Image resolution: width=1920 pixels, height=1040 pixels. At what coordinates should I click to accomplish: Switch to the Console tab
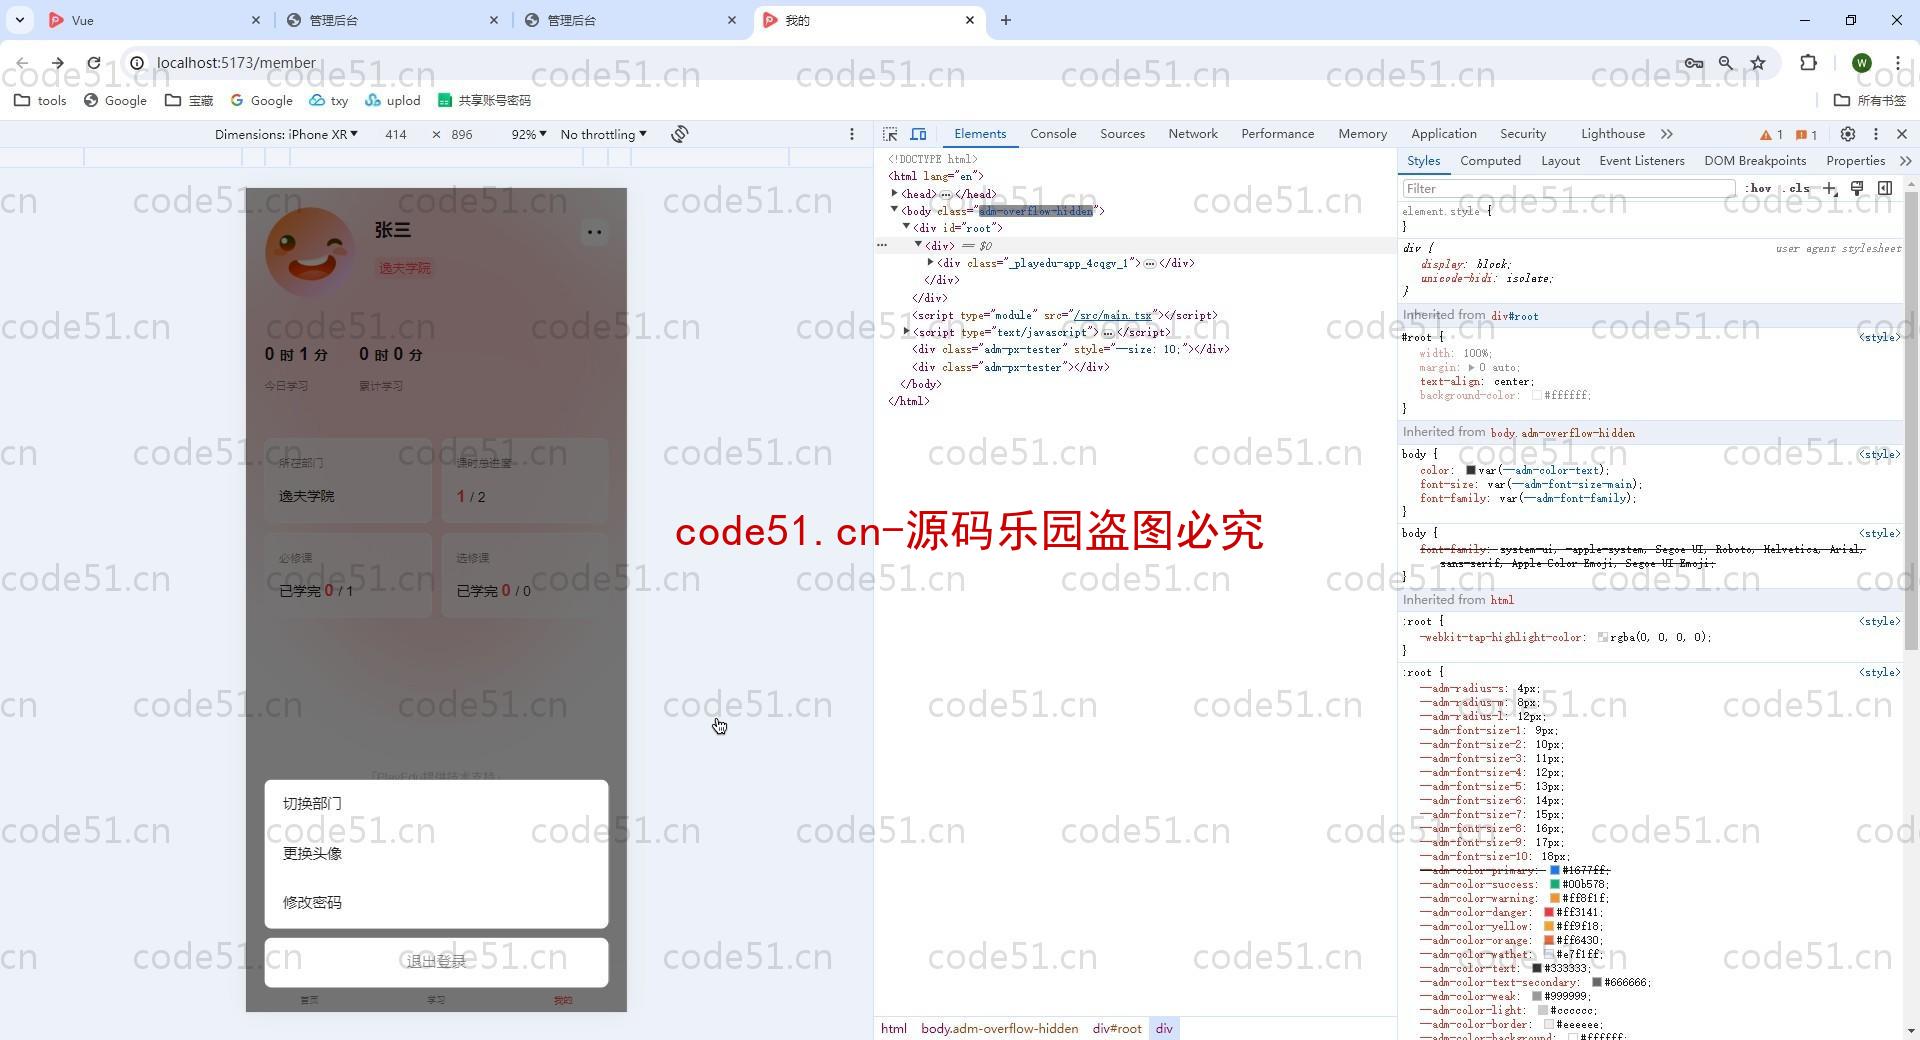[x=1053, y=134]
